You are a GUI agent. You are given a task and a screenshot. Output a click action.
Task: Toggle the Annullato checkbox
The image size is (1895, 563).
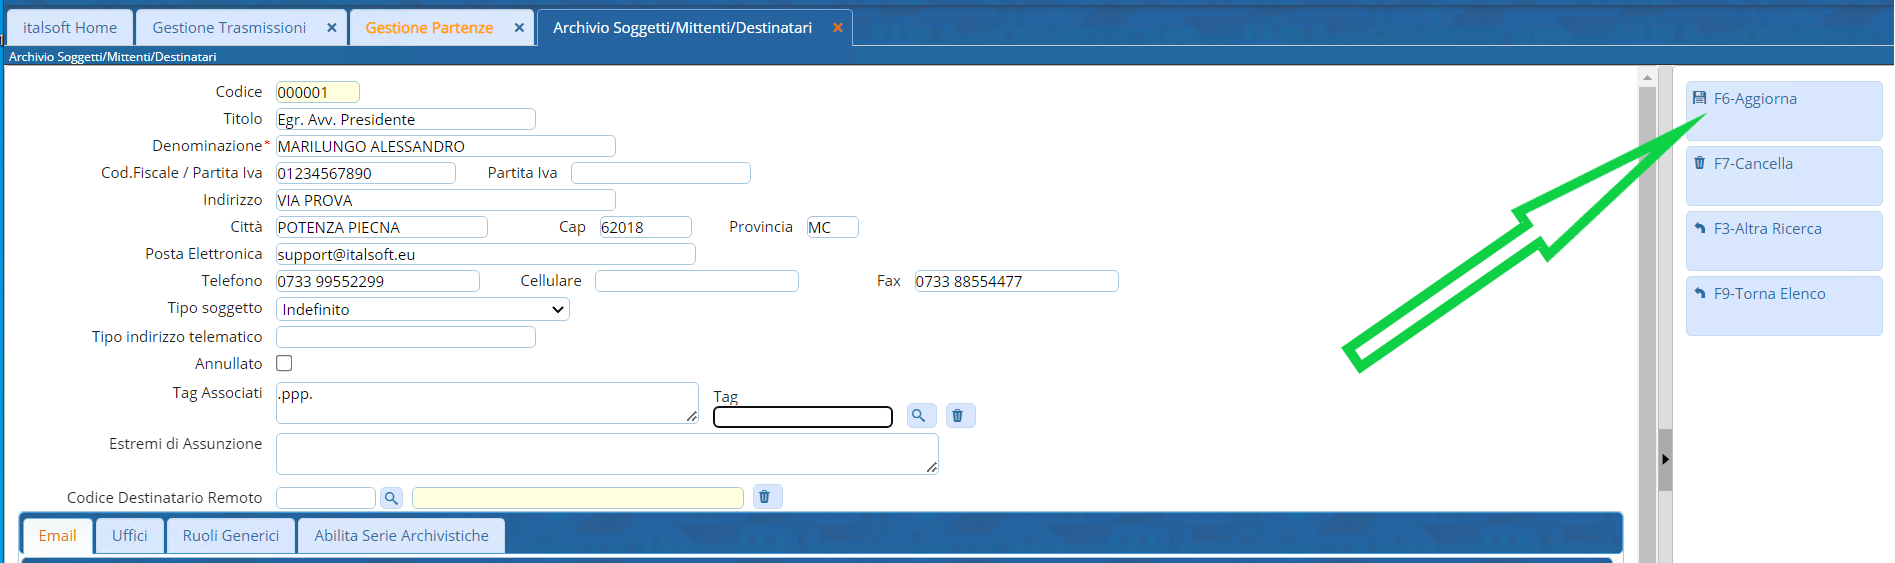[284, 363]
